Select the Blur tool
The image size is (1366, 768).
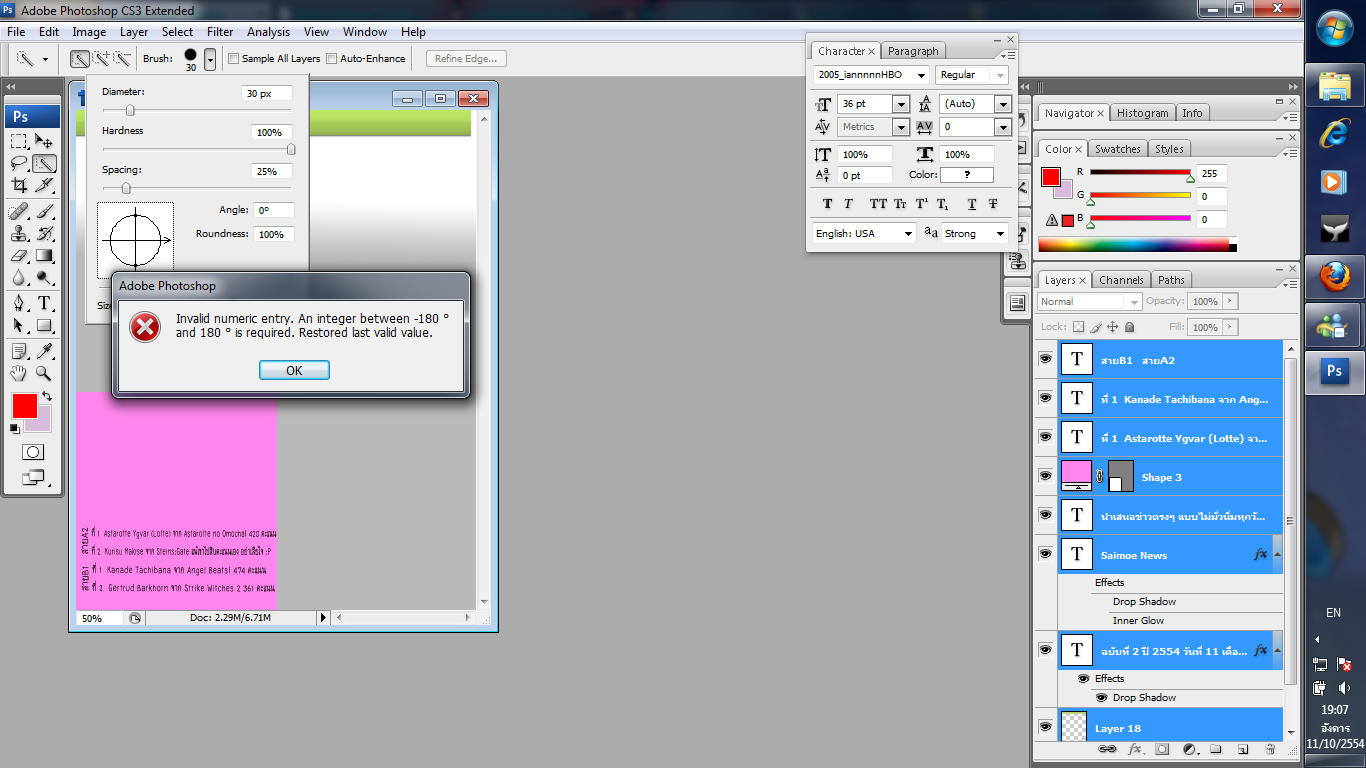(19, 277)
